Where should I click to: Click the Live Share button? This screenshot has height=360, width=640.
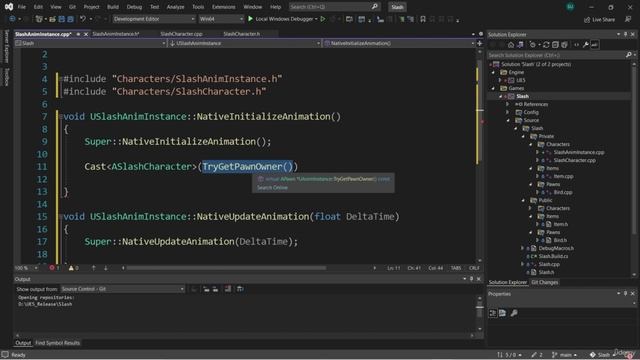tap(599, 19)
